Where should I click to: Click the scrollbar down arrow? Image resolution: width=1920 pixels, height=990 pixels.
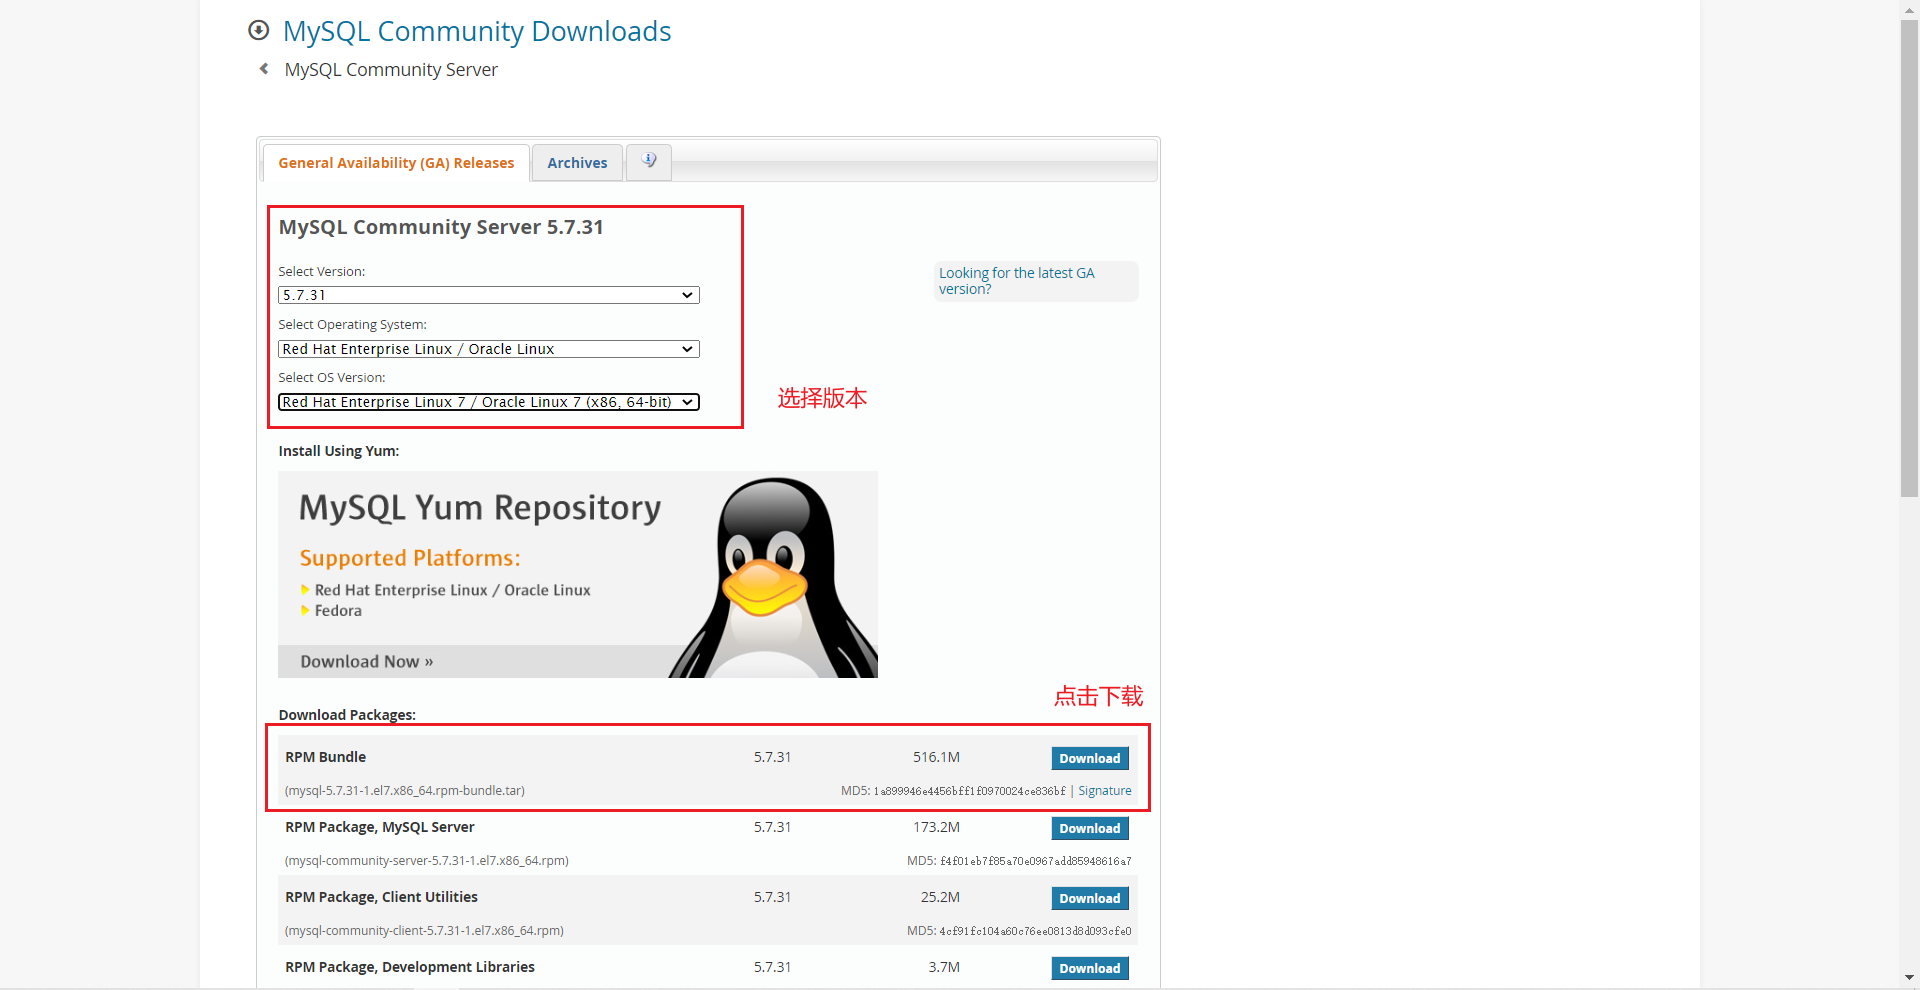click(x=1909, y=978)
